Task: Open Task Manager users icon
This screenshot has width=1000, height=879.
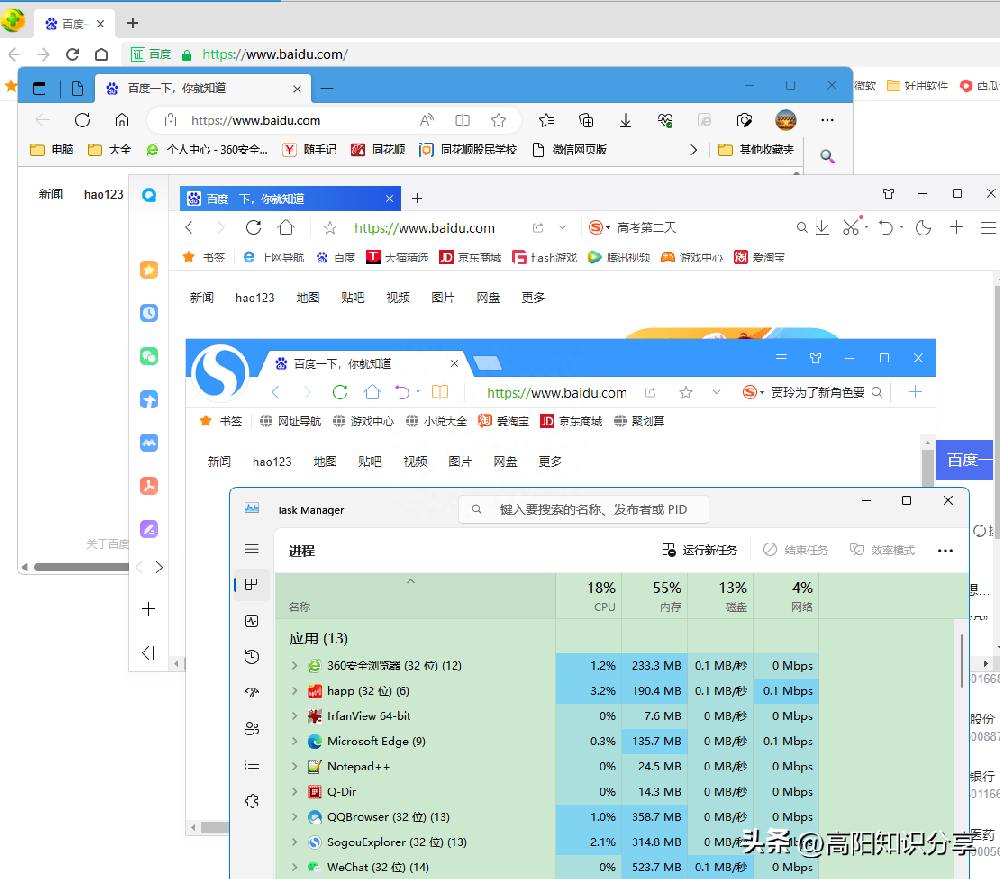Action: (x=252, y=728)
